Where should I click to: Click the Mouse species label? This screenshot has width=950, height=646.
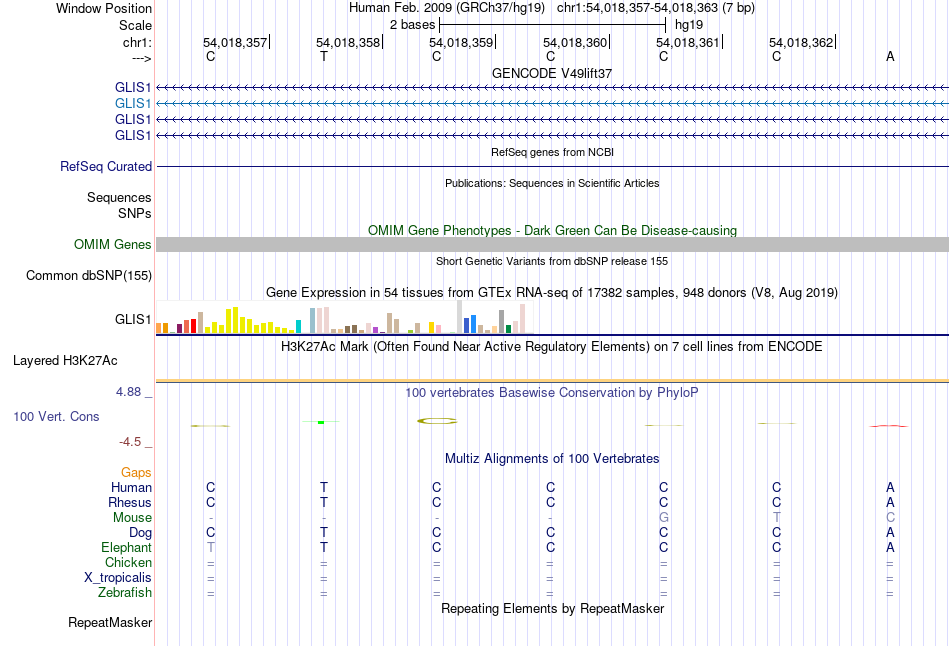click(132, 518)
